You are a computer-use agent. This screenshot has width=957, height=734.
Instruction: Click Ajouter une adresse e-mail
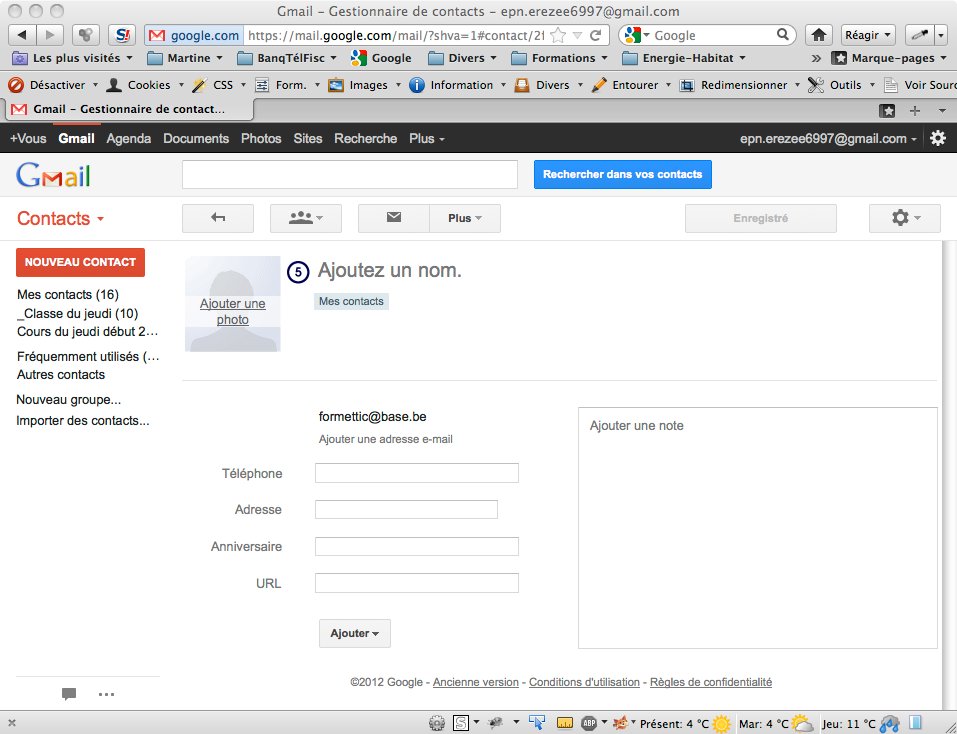386,439
